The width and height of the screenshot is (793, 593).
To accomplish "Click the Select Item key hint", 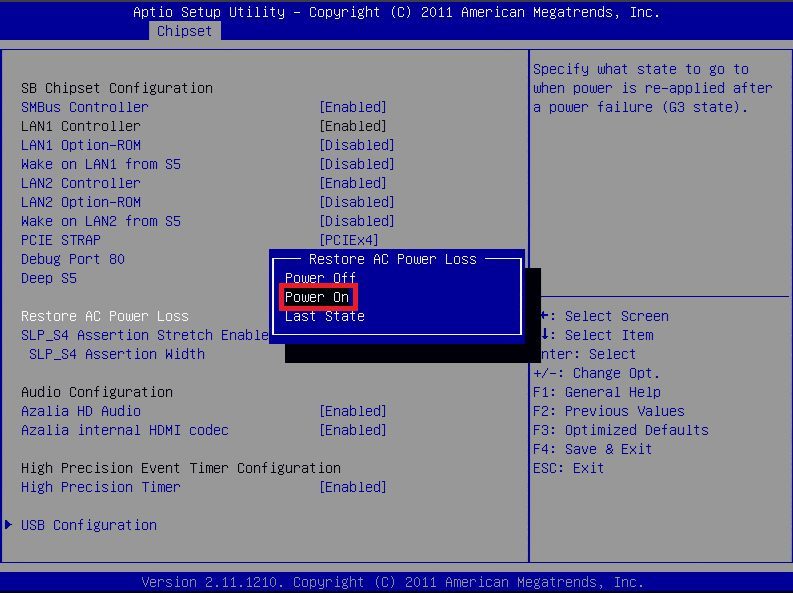I will (597, 335).
